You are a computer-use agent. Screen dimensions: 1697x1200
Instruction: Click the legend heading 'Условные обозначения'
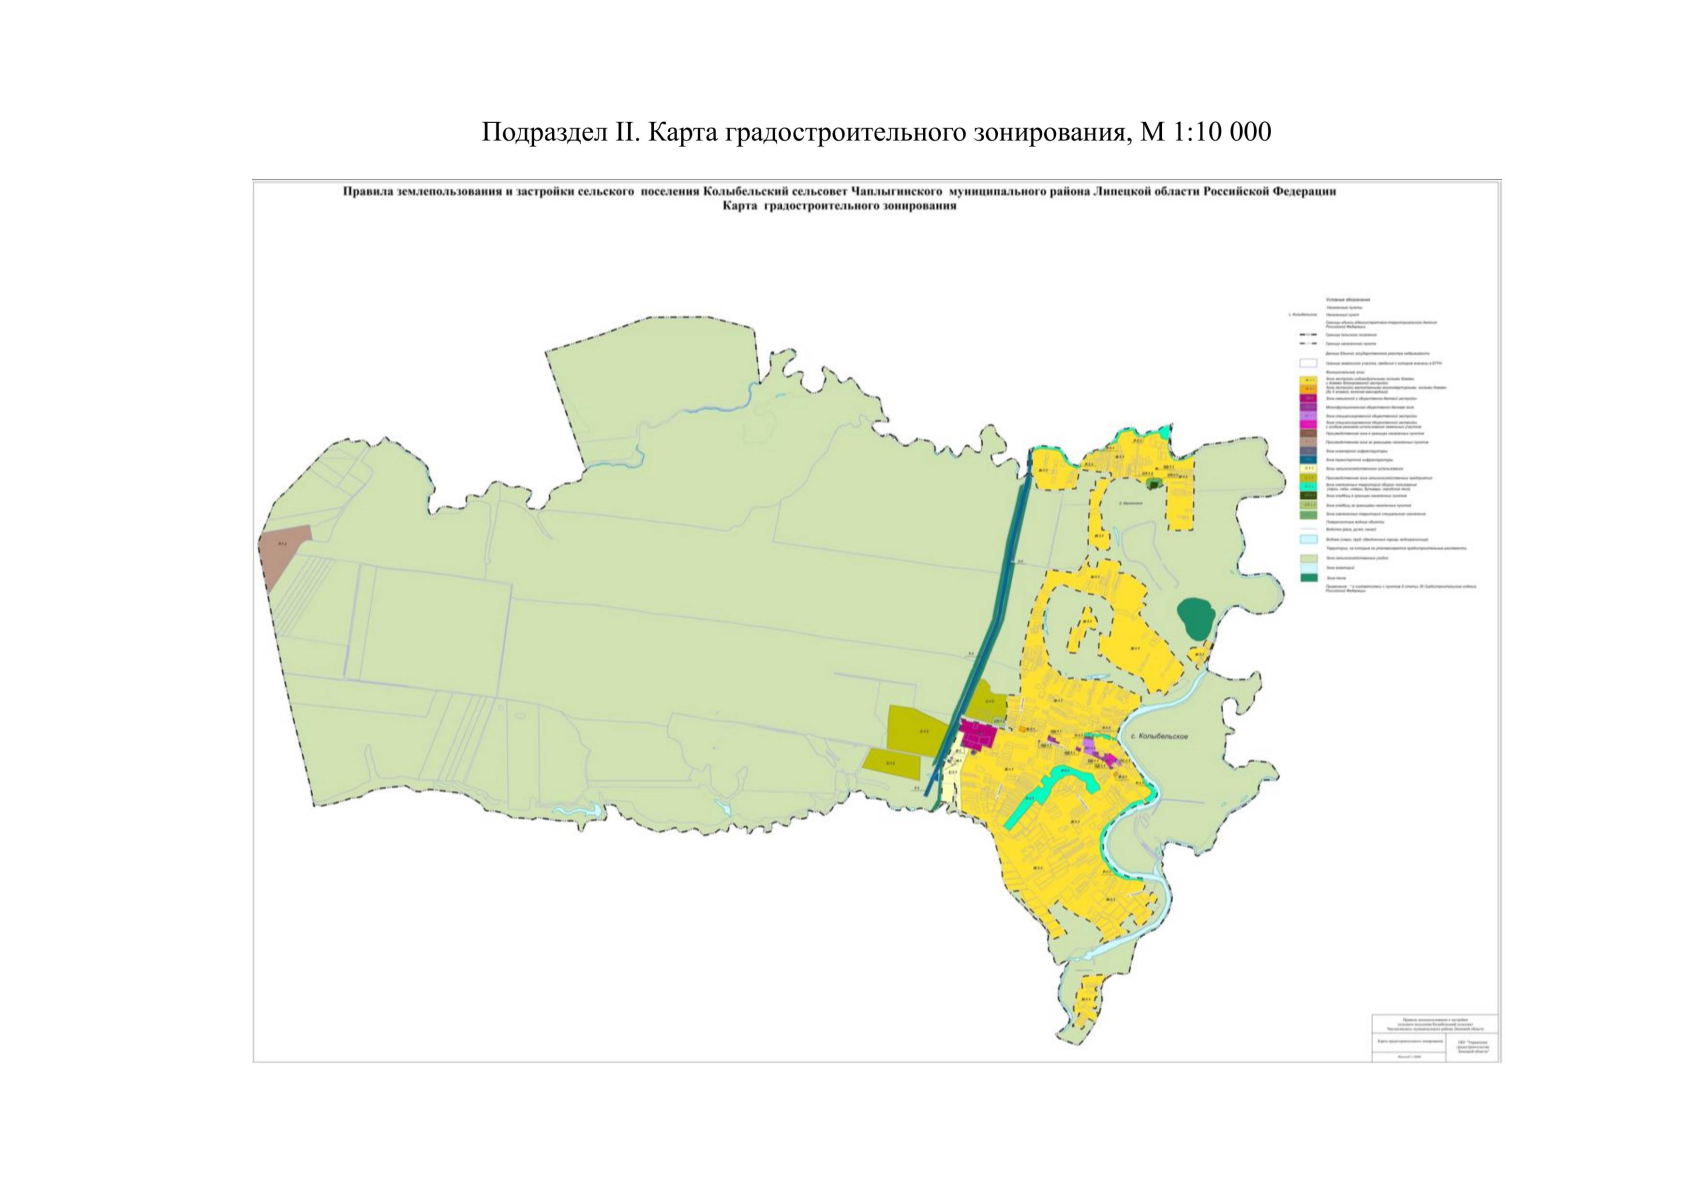(1348, 300)
